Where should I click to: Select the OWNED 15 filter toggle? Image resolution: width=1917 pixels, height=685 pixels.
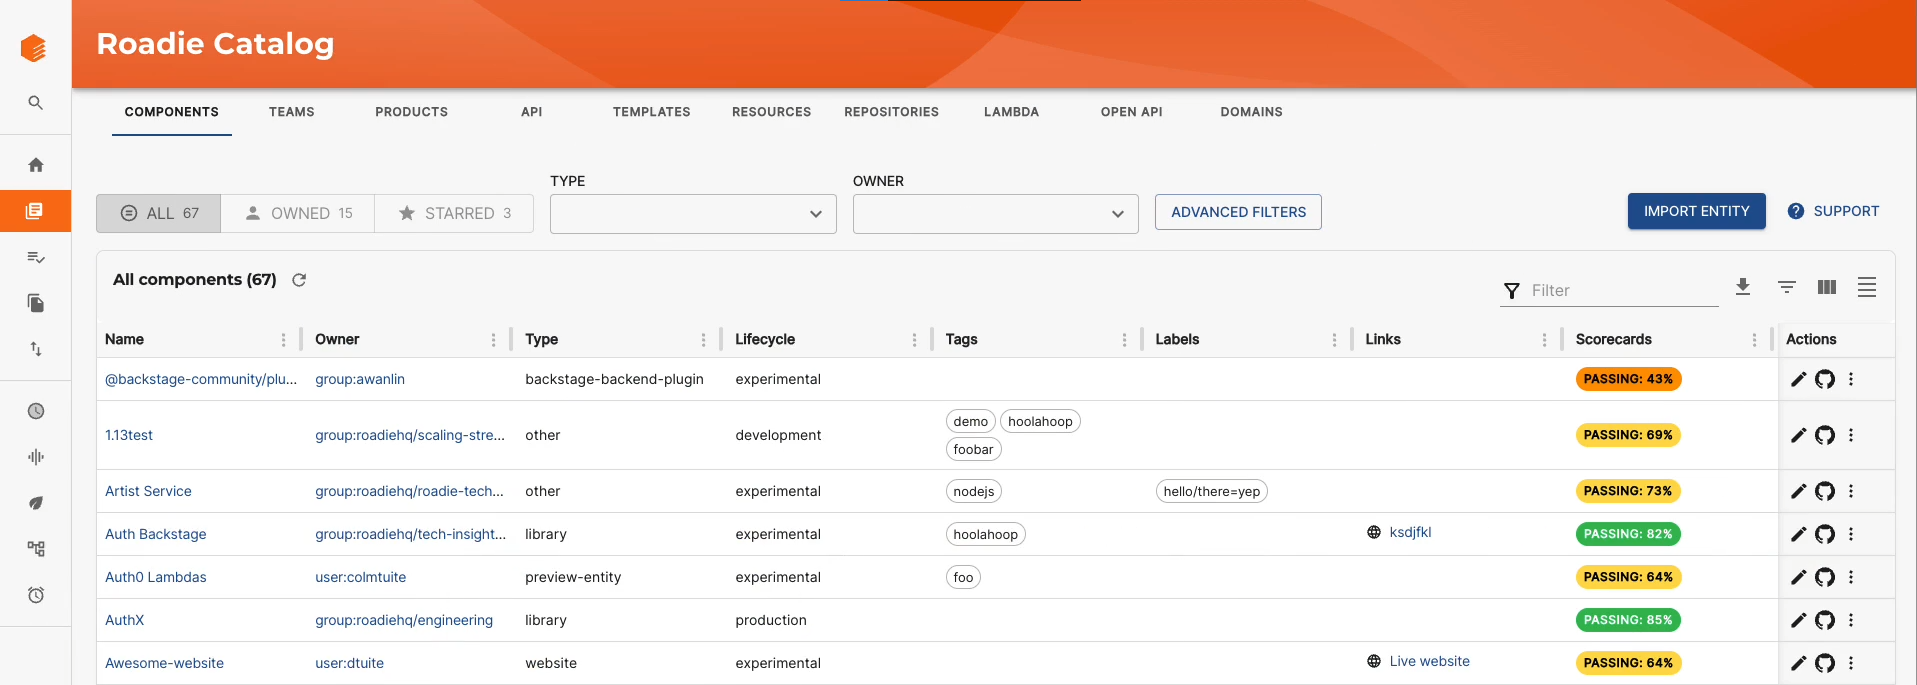298,213
